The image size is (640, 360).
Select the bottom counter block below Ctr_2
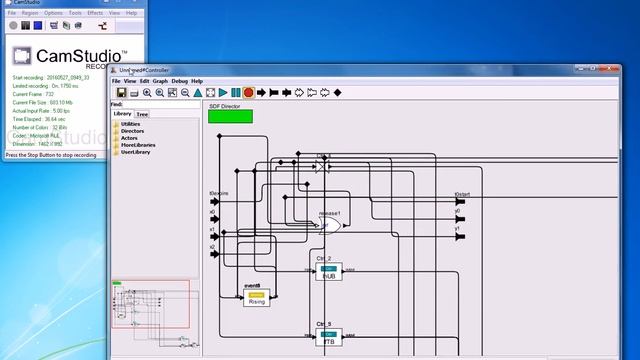coord(329,337)
